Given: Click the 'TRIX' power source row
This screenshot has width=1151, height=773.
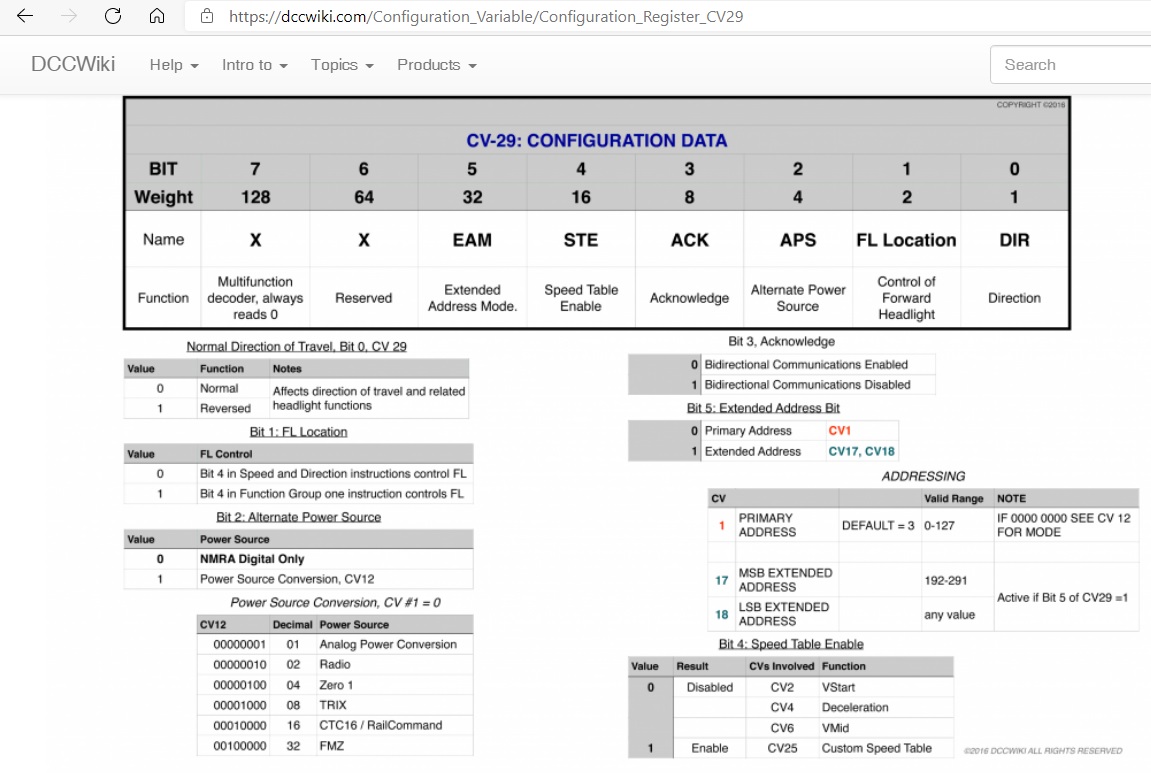Looking at the screenshot, I should click(x=335, y=705).
